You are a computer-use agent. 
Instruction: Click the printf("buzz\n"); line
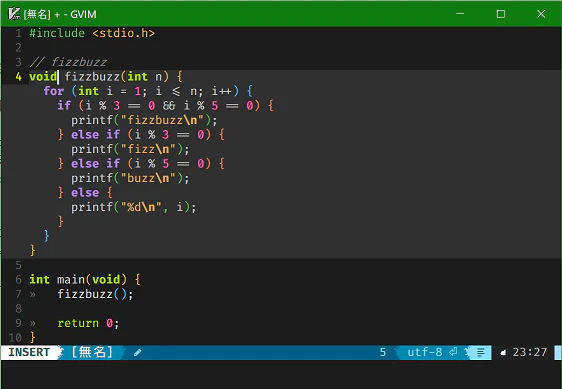(x=130, y=178)
